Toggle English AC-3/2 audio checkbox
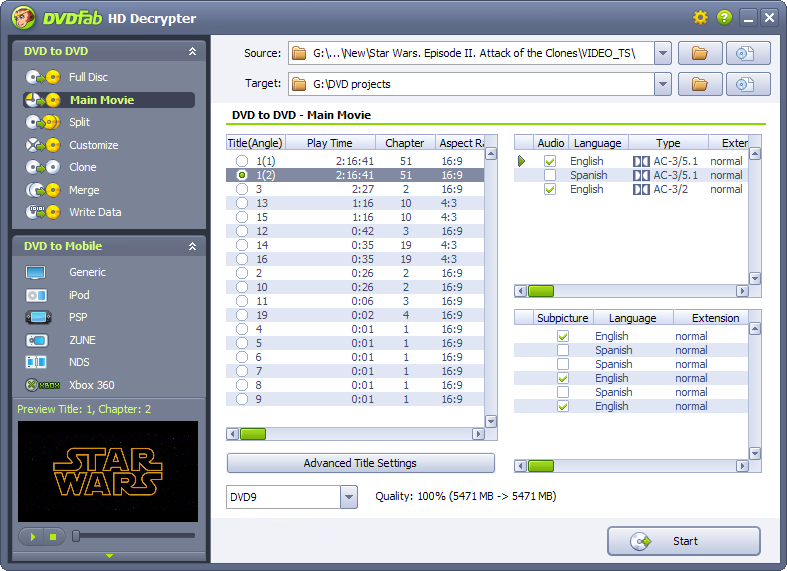This screenshot has height=571, width=787. tap(550, 189)
